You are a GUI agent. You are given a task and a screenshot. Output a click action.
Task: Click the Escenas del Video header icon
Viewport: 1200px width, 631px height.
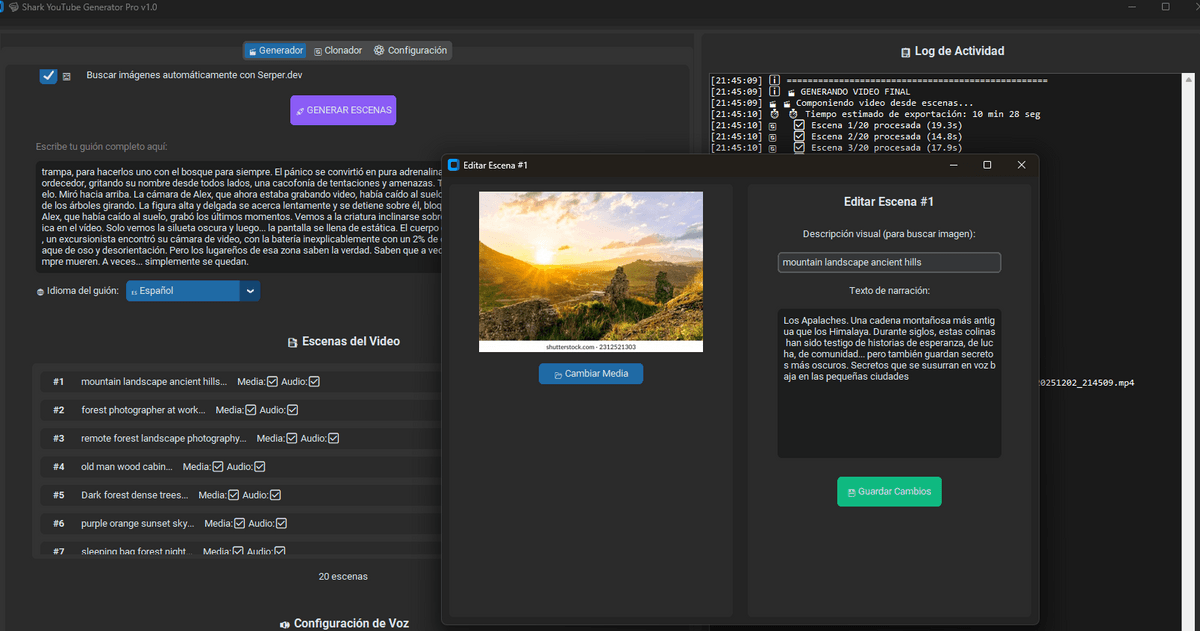point(292,342)
